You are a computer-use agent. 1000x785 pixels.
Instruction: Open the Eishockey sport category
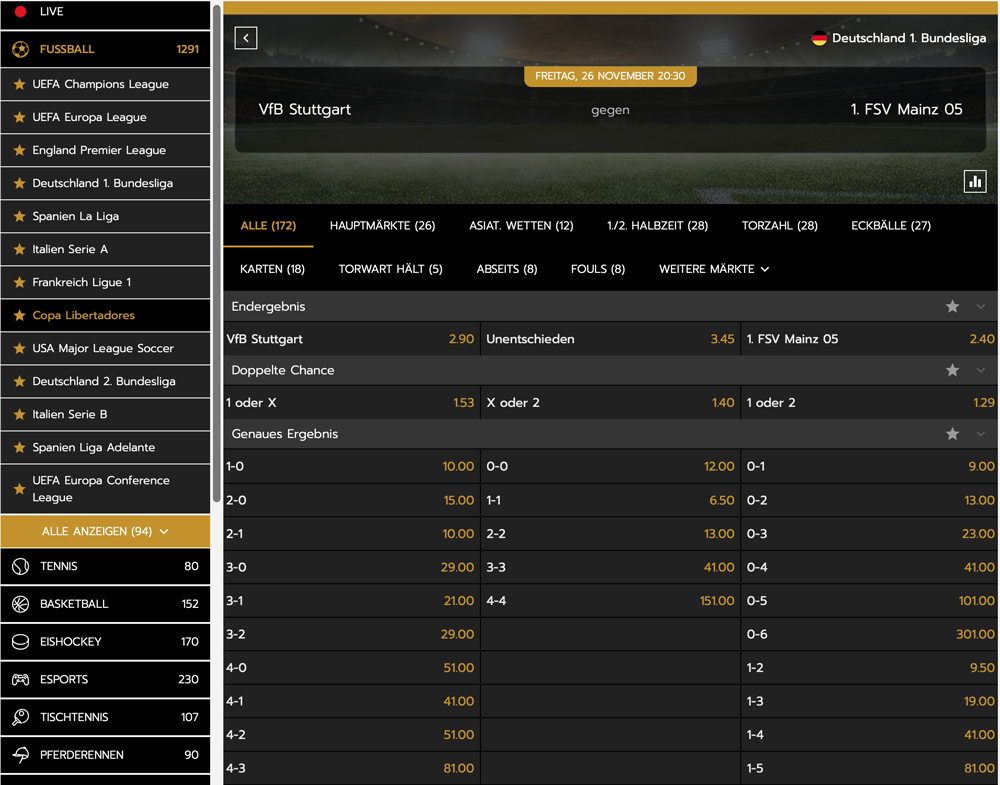tap(105, 642)
